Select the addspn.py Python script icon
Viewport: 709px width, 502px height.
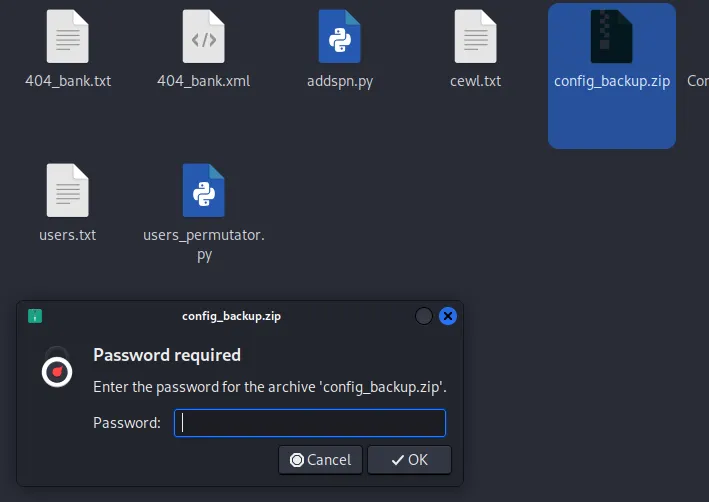339,37
